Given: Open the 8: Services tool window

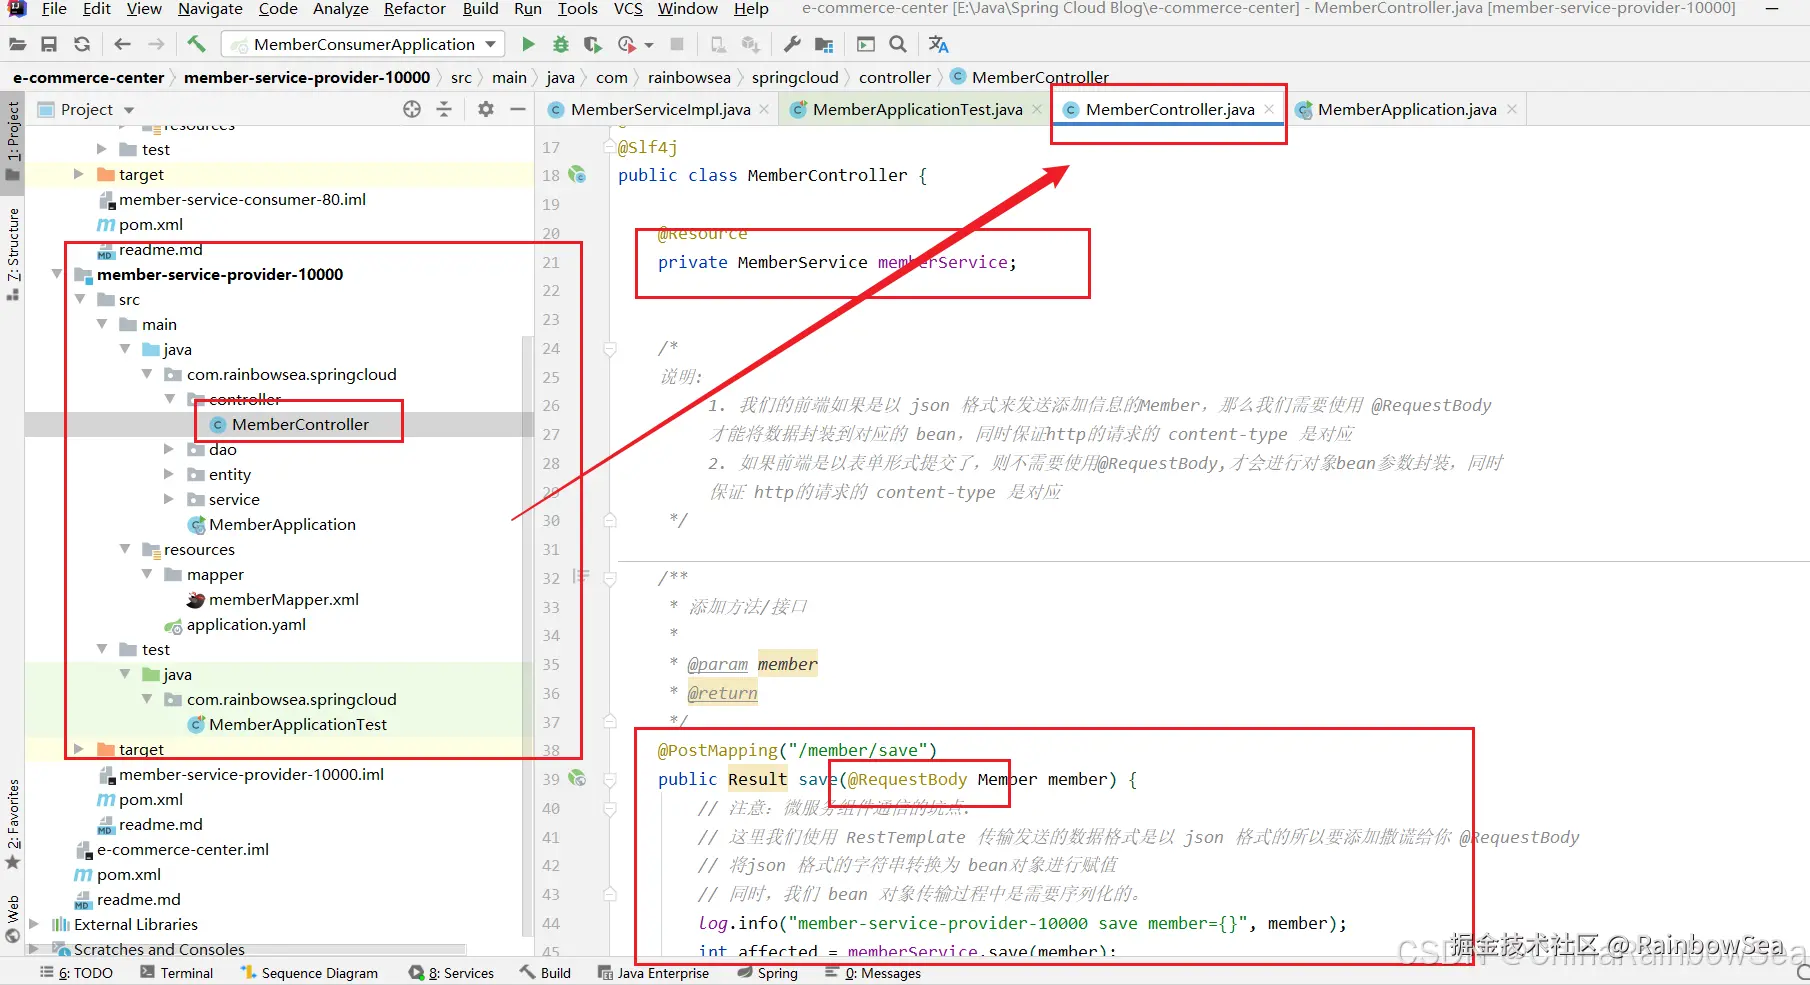Looking at the screenshot, I should pyautogui.click(x=451, y=973).
